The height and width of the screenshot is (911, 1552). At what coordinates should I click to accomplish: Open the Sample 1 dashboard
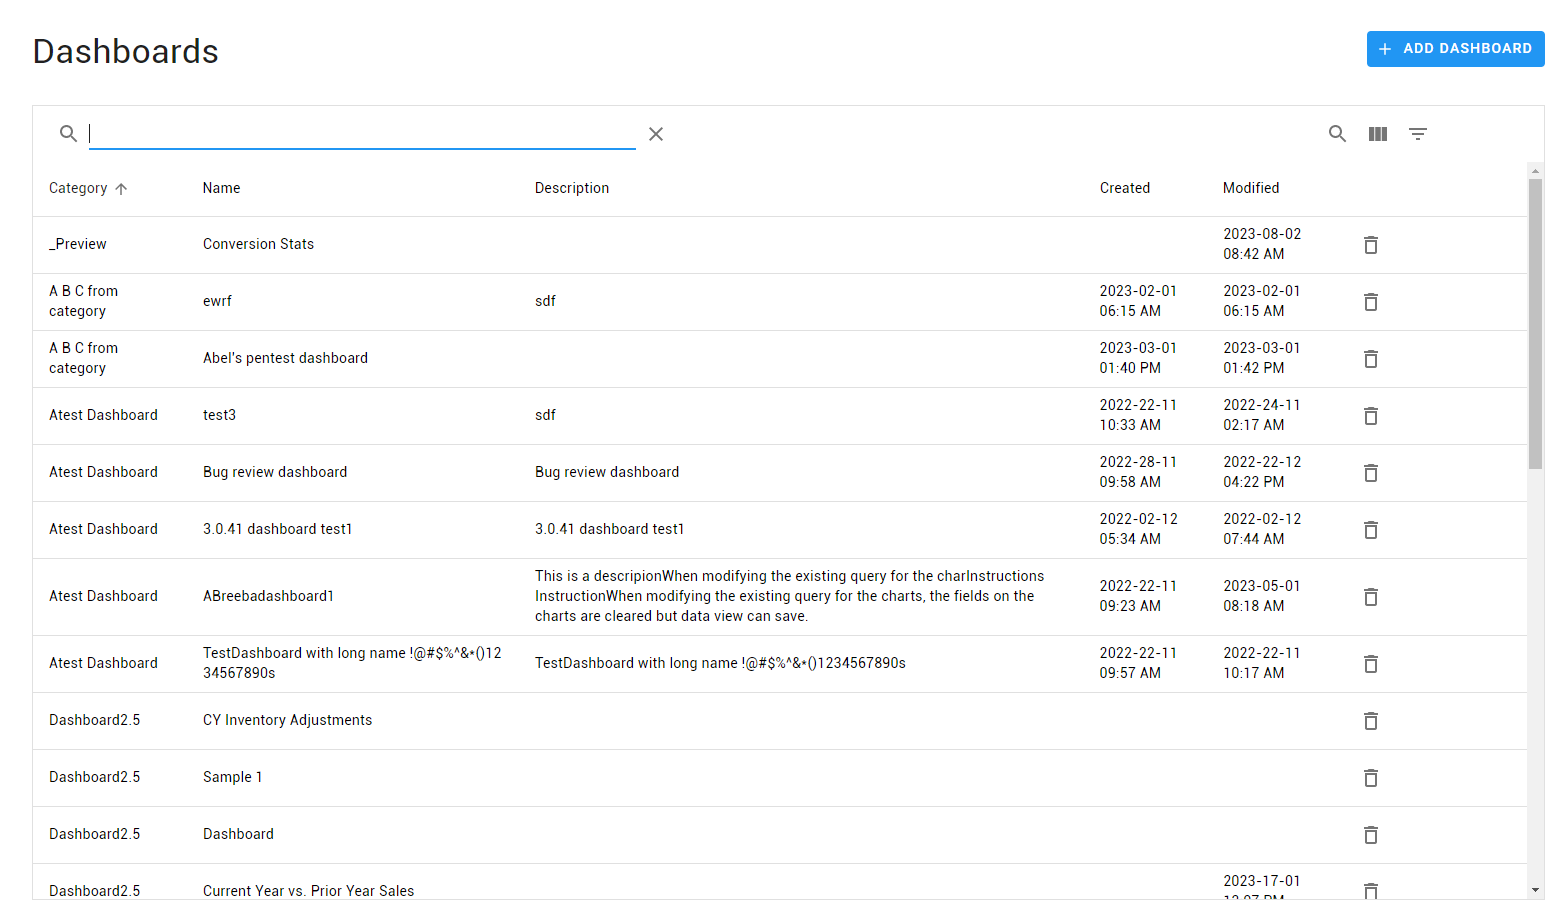tap(232, 777)
